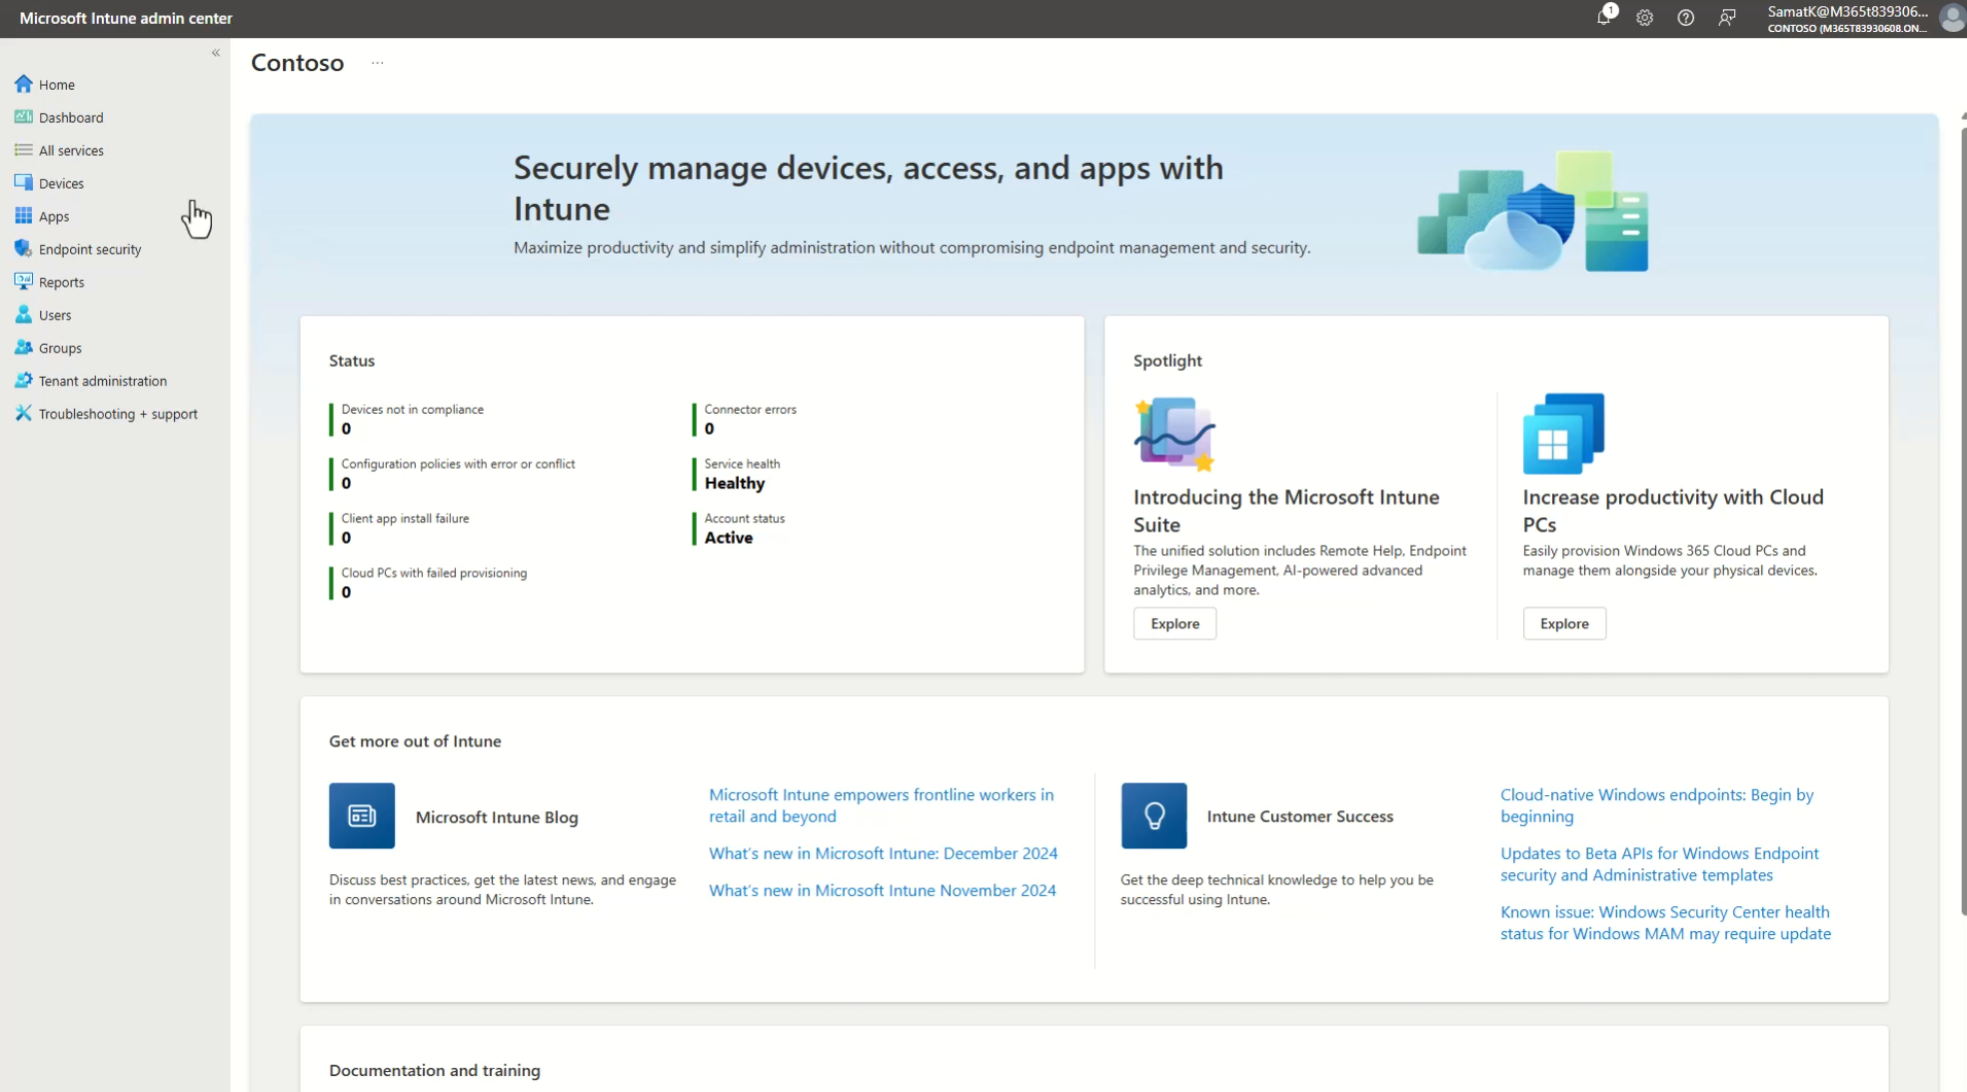Select the All services list icon
The image size is (1967, 1092).
(23, 150)
